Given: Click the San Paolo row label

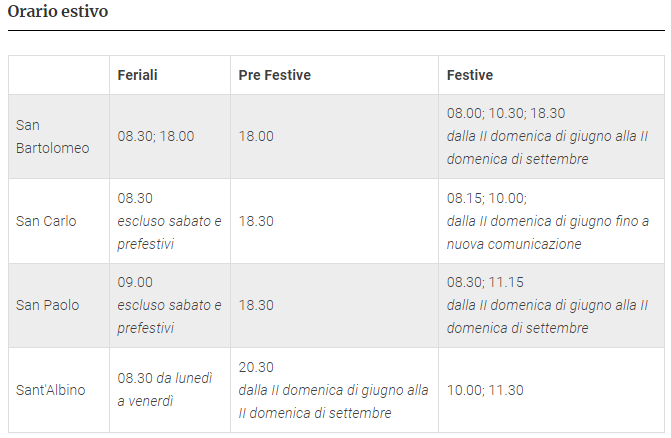Looking at the screenshot, I should point(47,305).
